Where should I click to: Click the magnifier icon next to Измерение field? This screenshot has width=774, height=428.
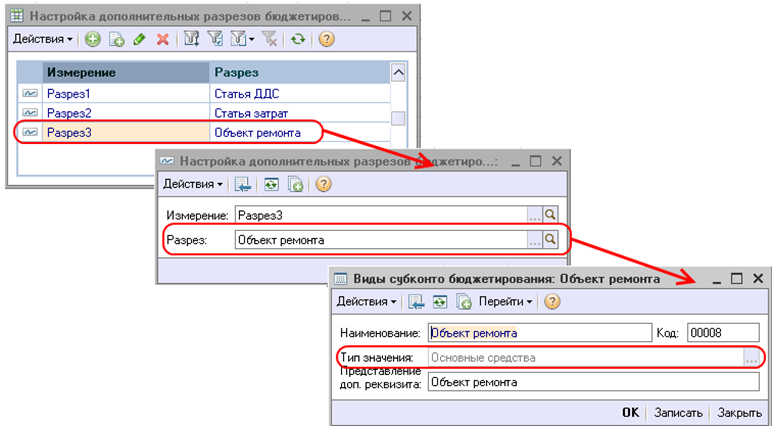click(x=549, y=215)
